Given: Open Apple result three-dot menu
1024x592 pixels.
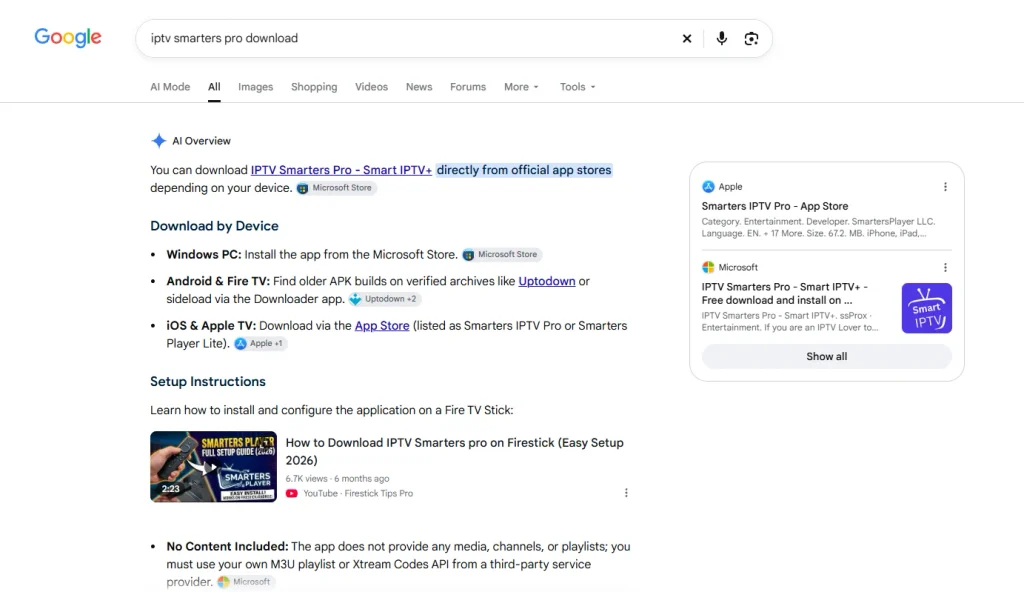Looking at the screenshot, I should pos(945,187).
